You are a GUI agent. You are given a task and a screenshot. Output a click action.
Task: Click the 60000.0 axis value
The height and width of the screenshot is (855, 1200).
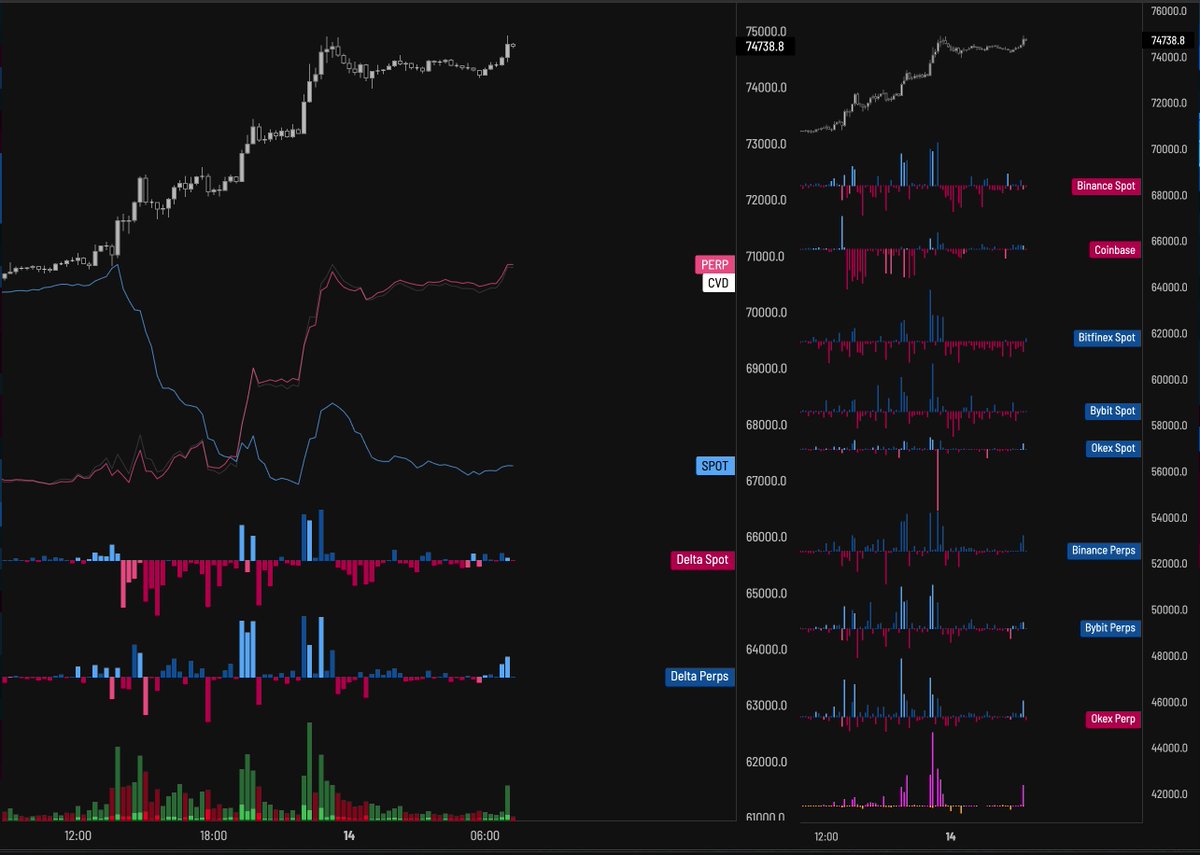[1171, 380]
